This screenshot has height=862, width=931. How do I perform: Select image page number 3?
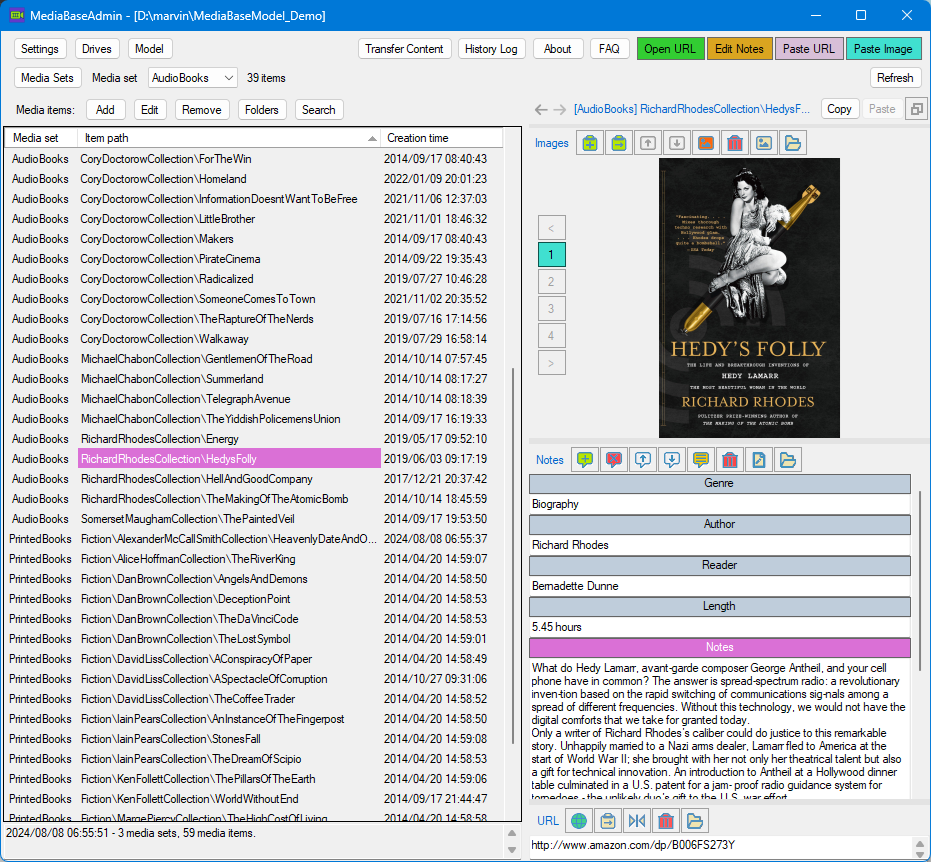(x=552, y=309)
